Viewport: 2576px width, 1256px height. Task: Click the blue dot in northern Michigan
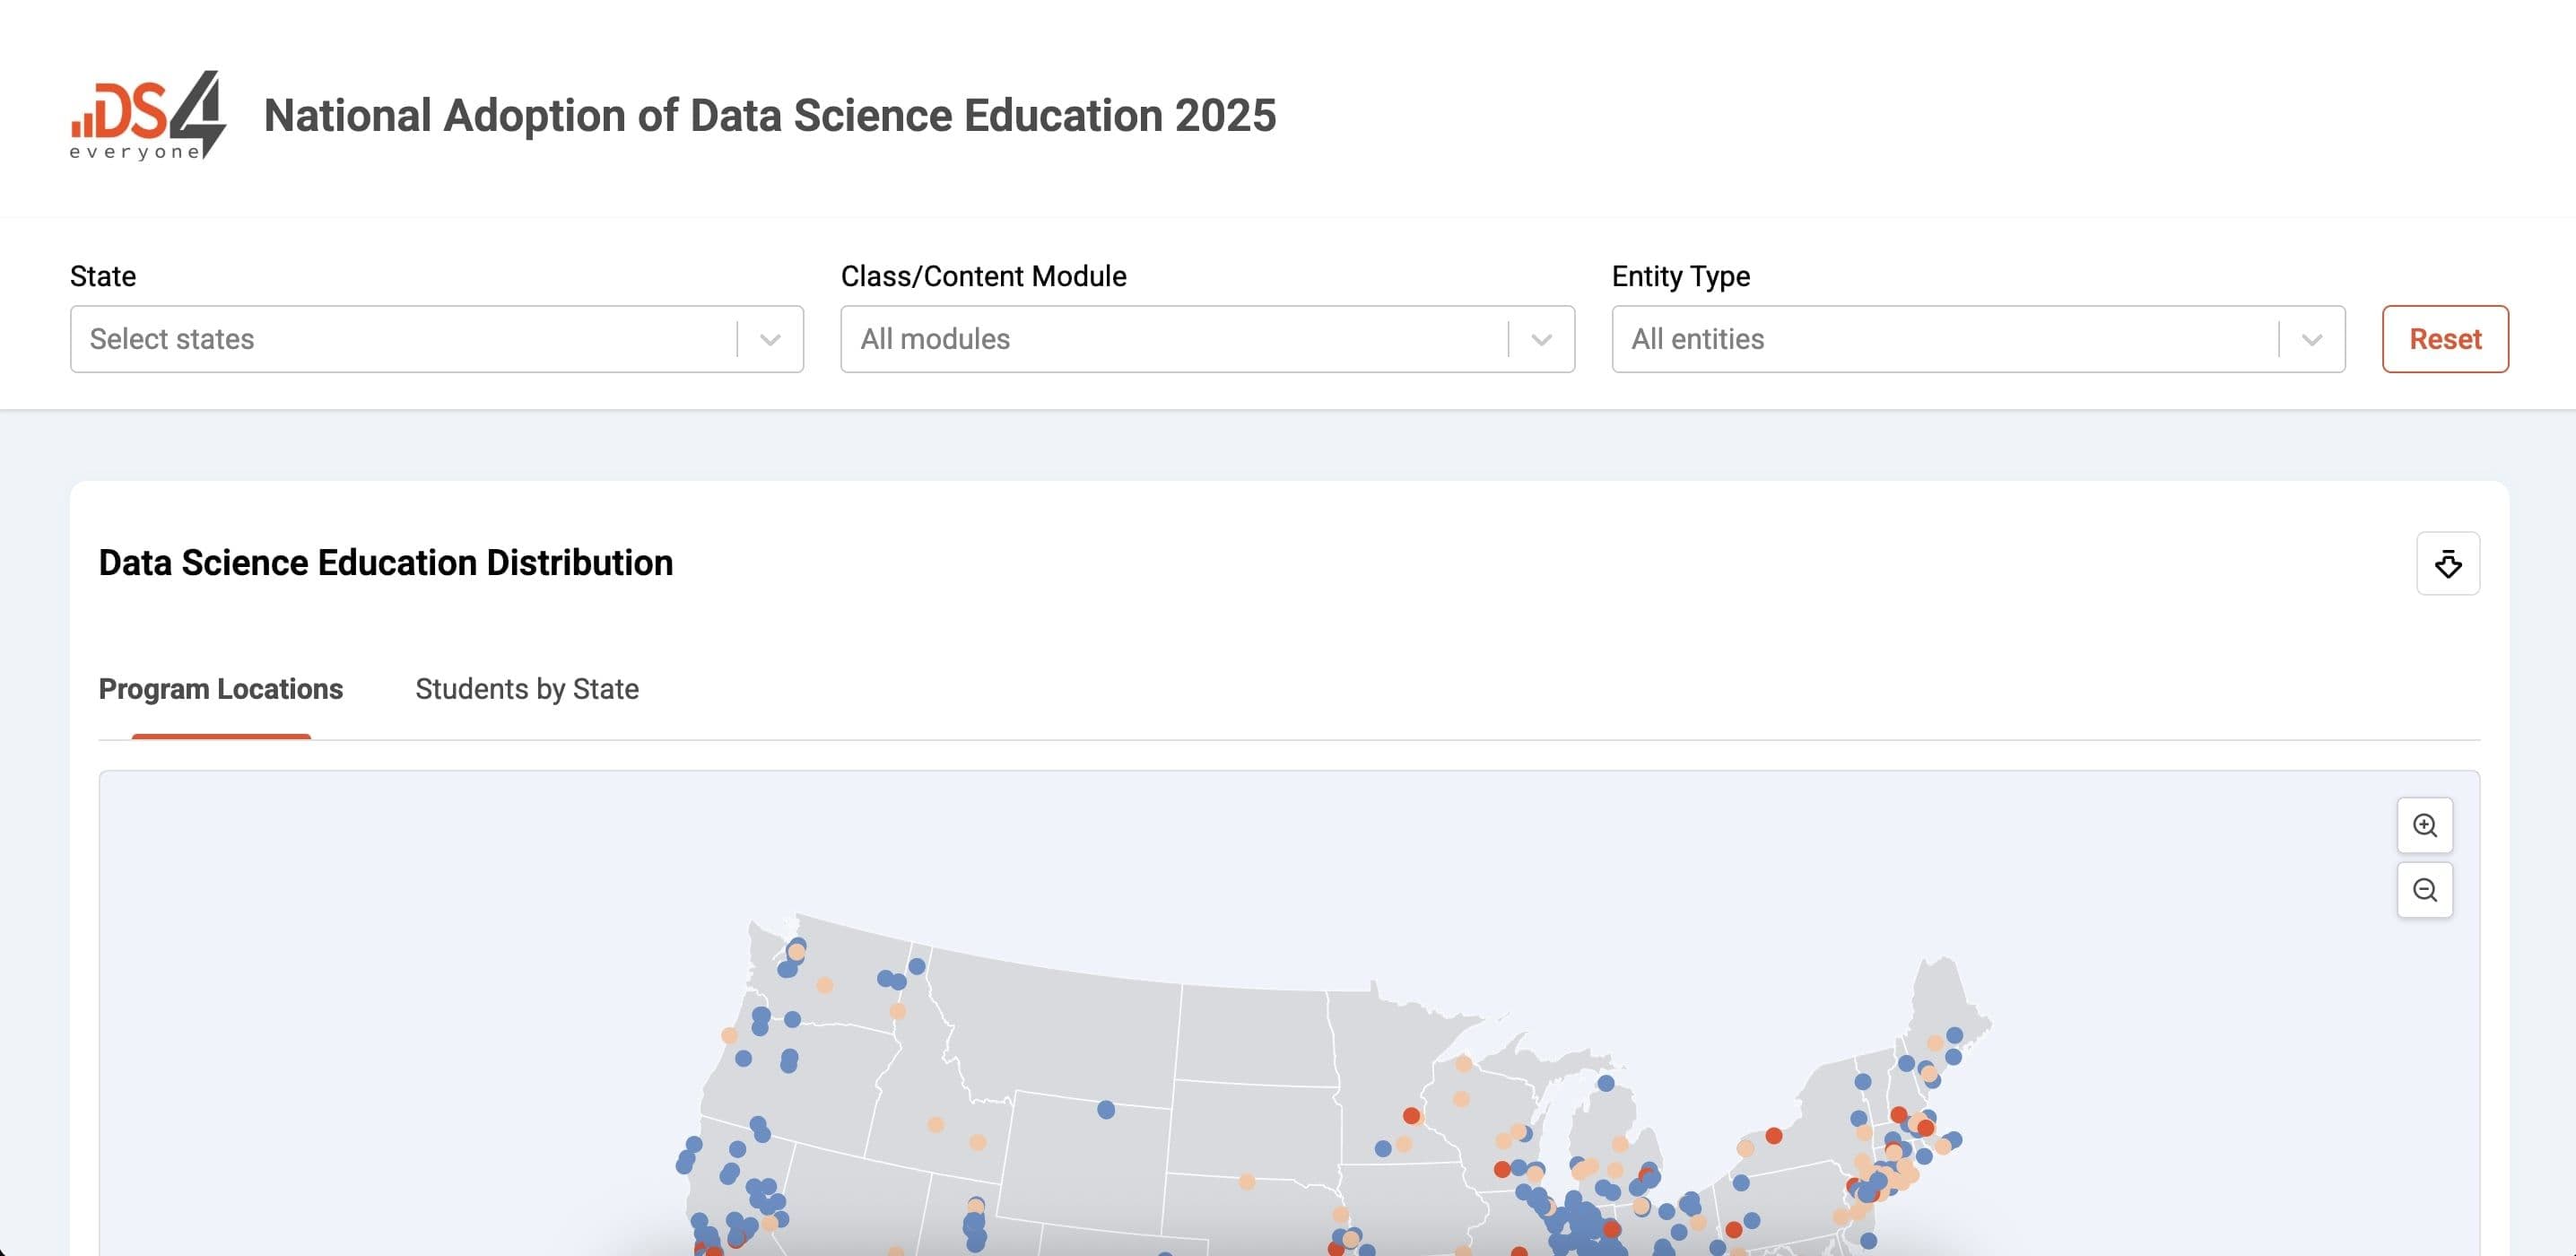[1606, 1084]
